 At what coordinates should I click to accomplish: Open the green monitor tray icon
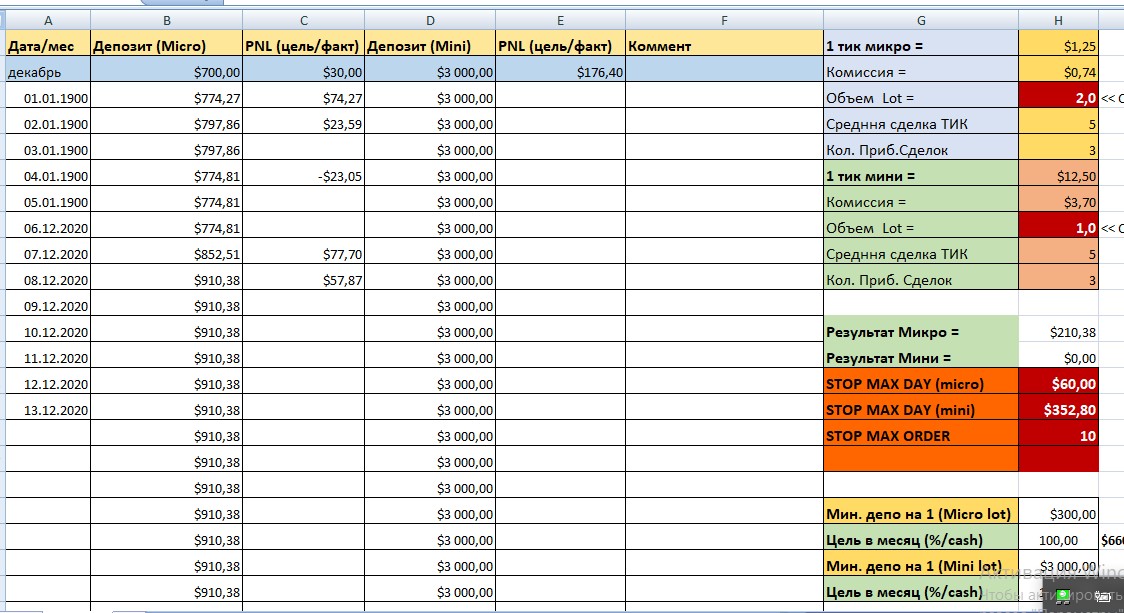pos(1062,596)
